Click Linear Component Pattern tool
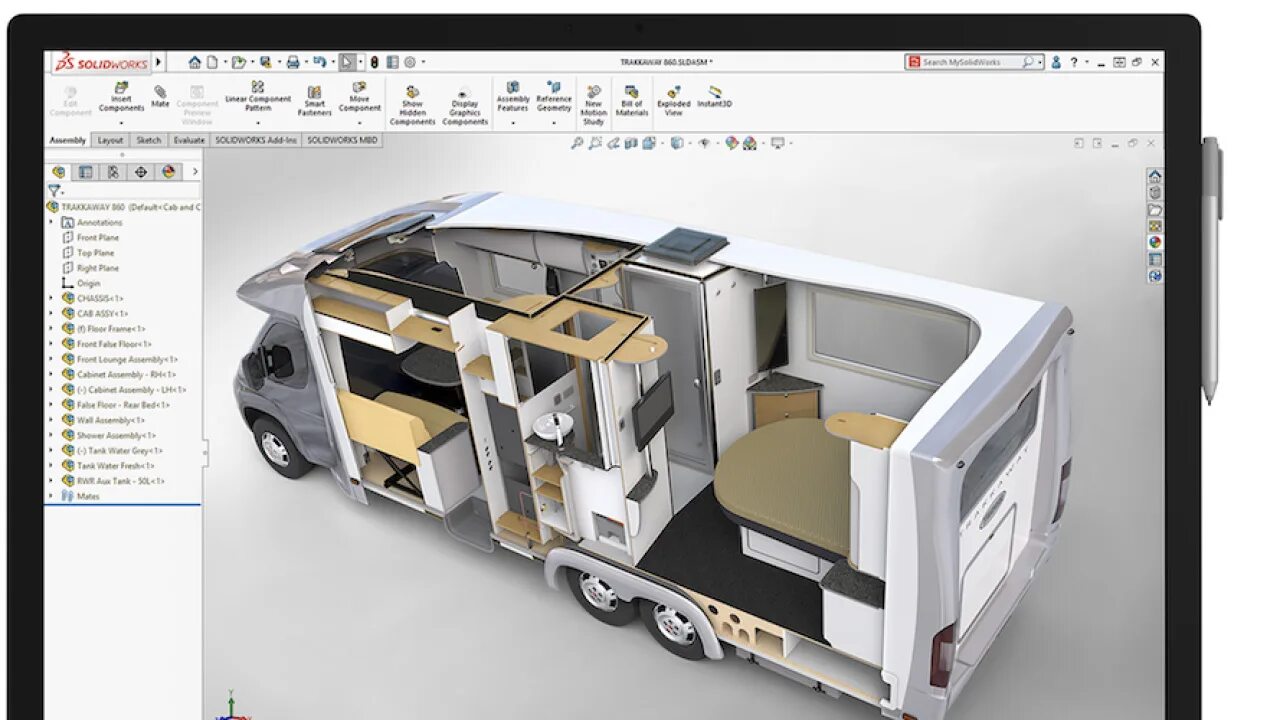 click(258, 98)
